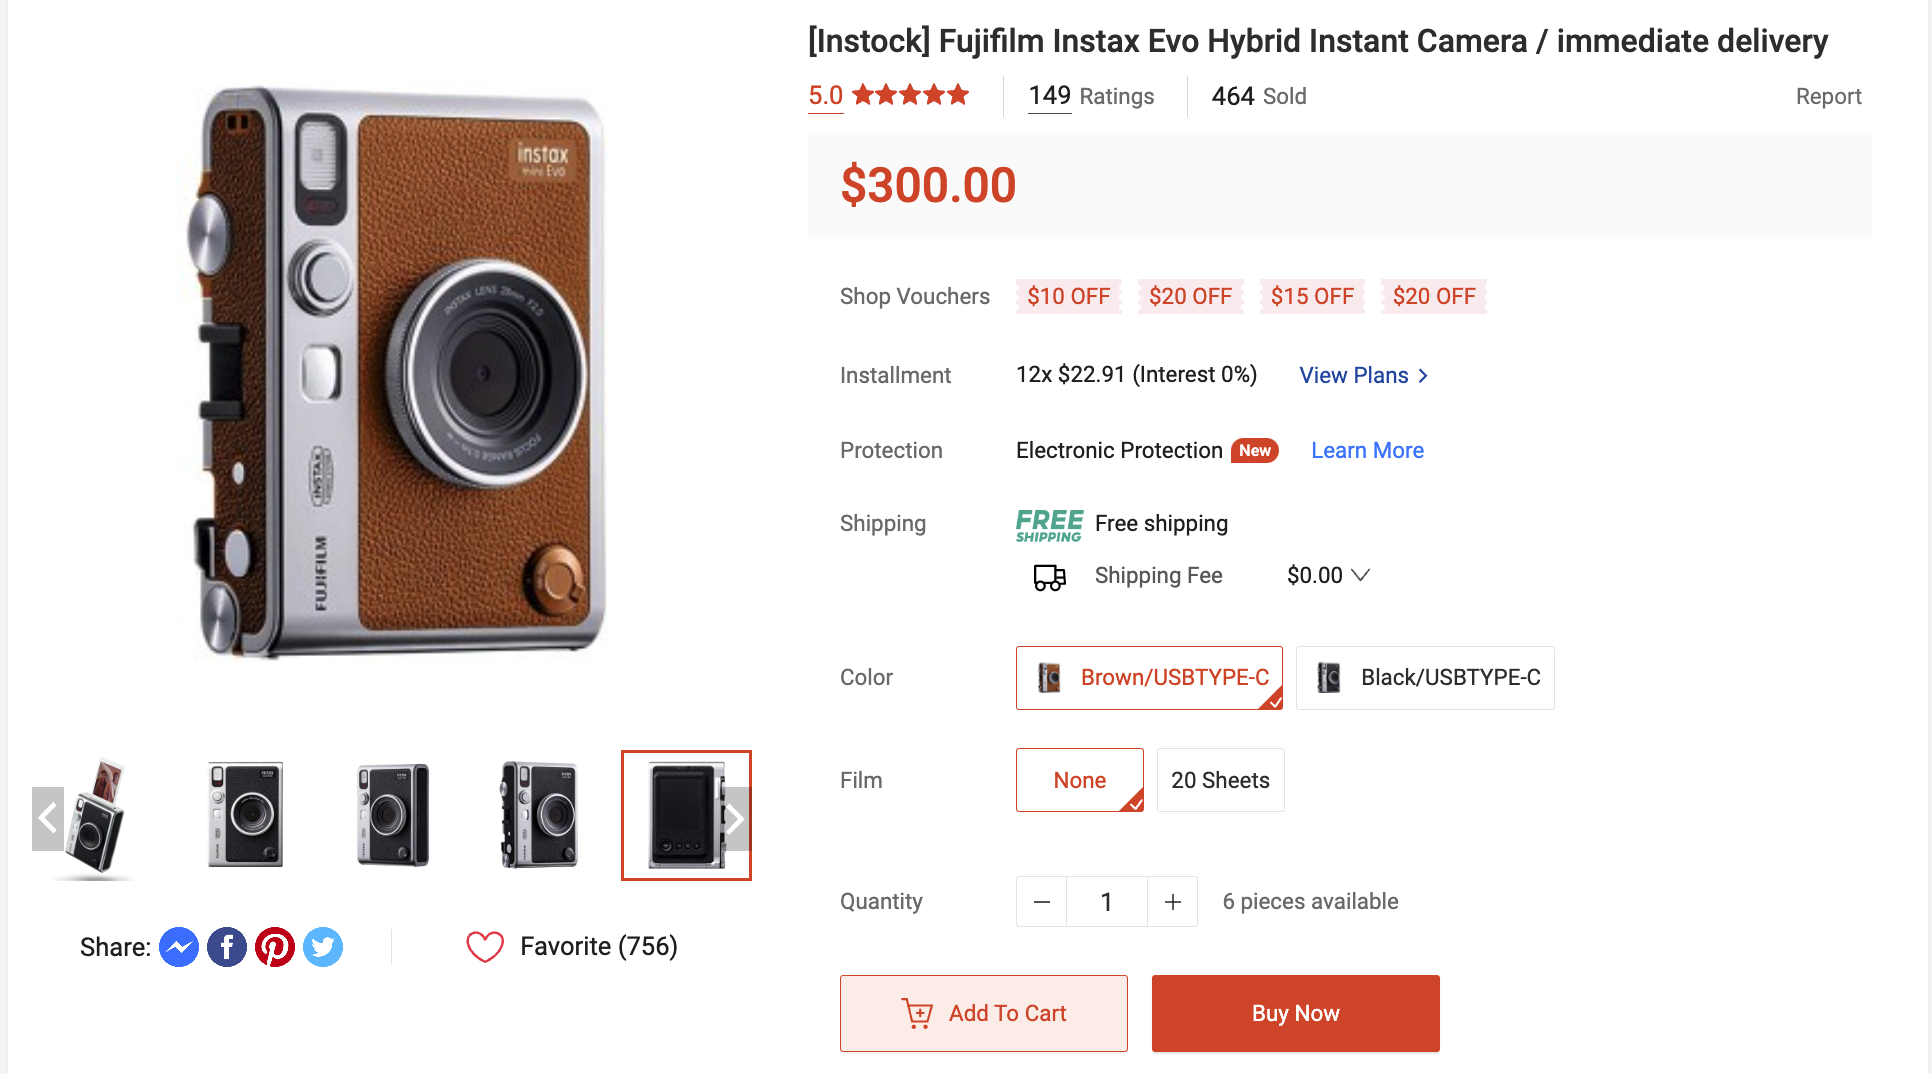Select Brown/USBTYPE-C color option
1932x1074 pixels.
(x=1149, y=678)
